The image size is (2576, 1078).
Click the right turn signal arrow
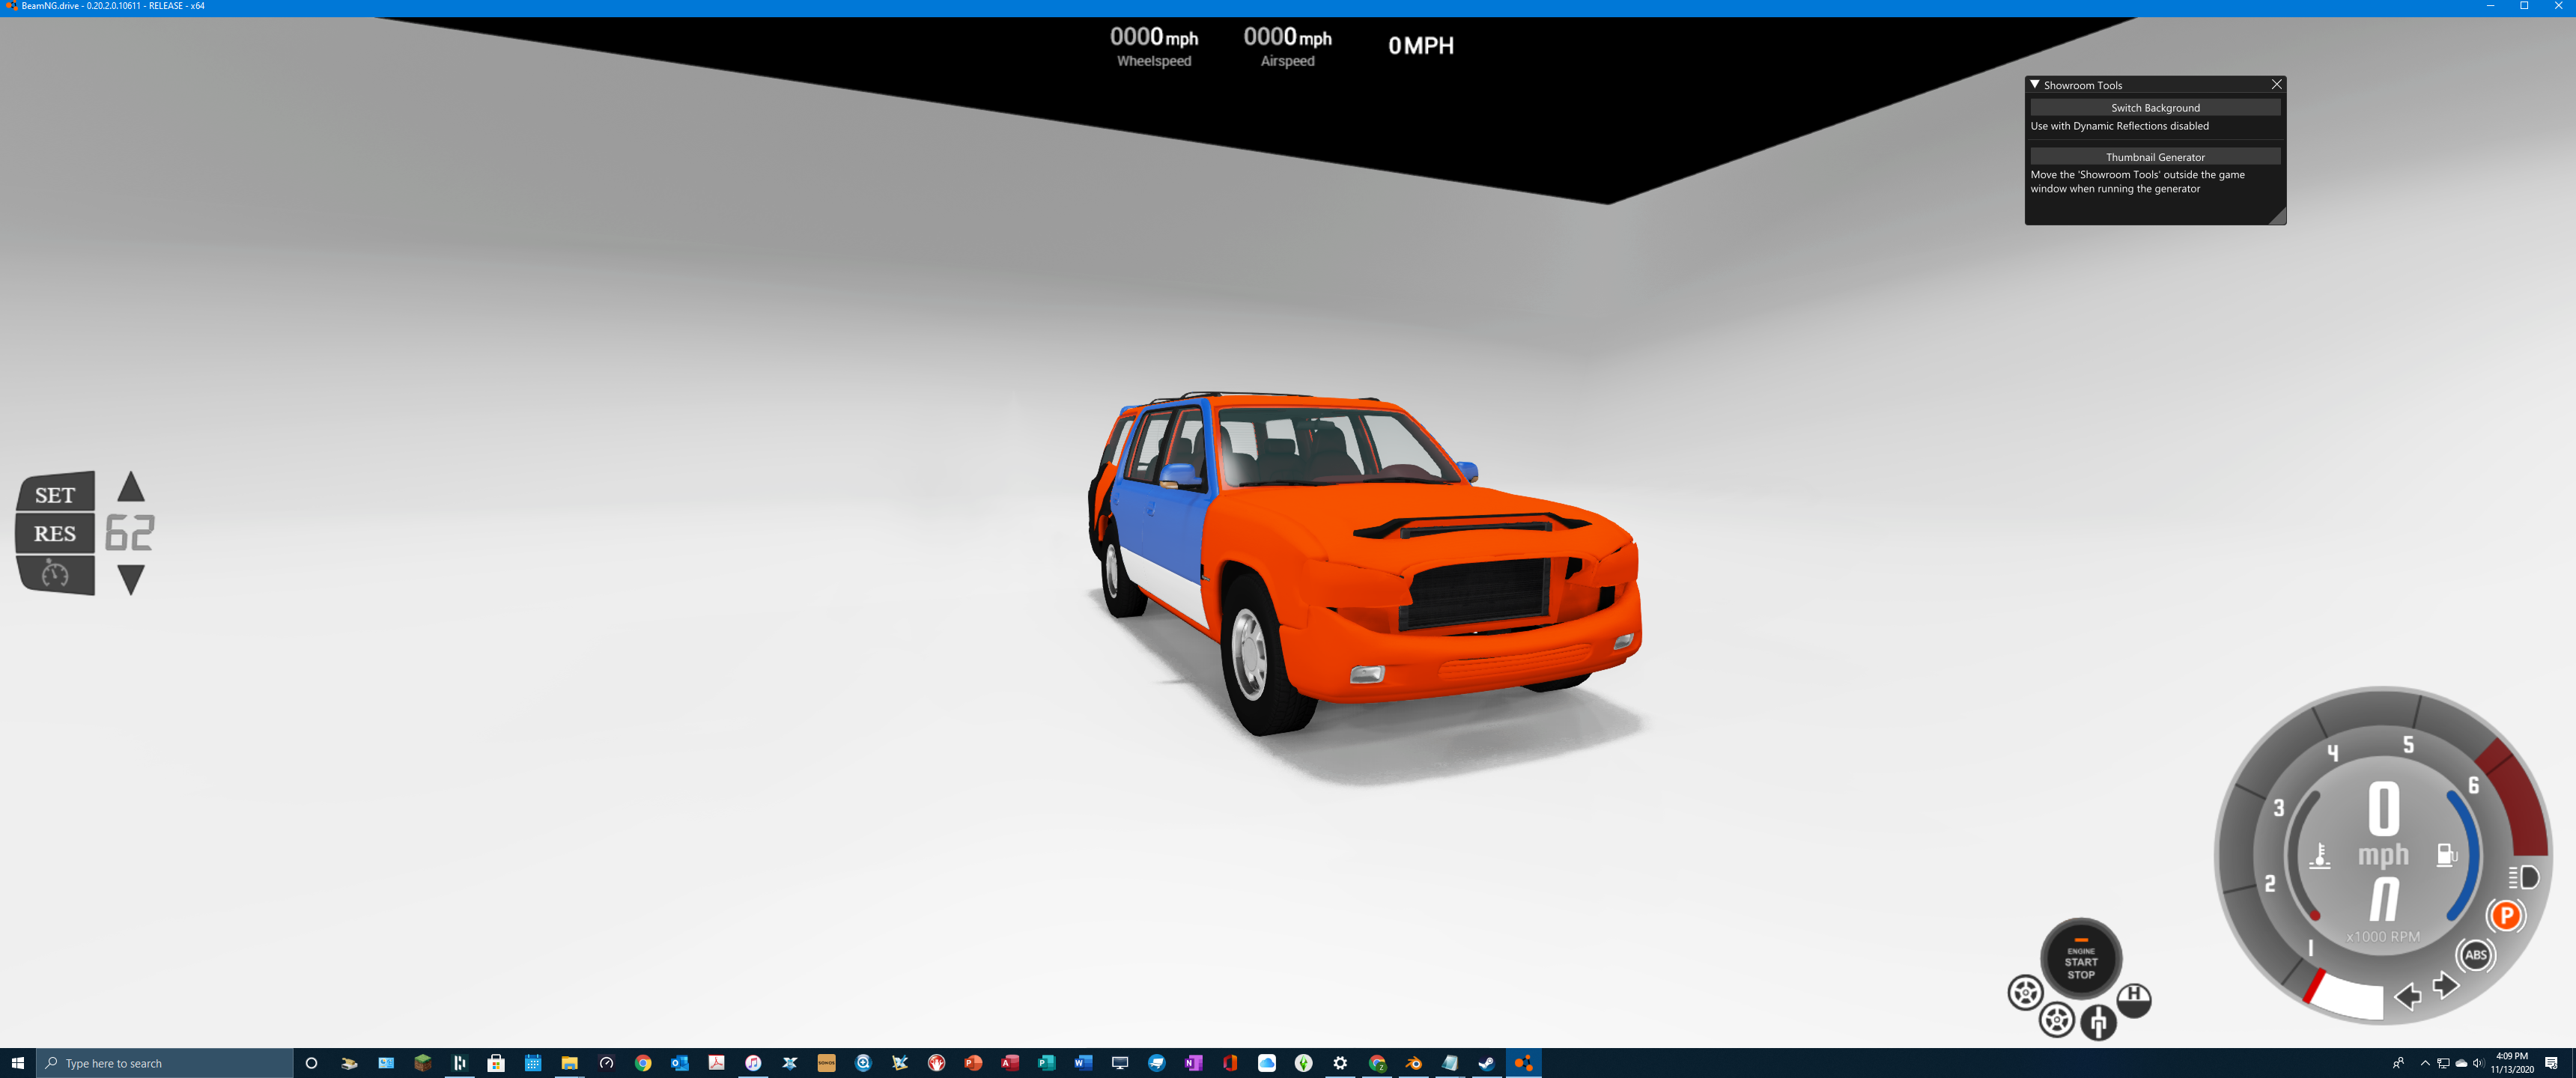click(2446, 985)
